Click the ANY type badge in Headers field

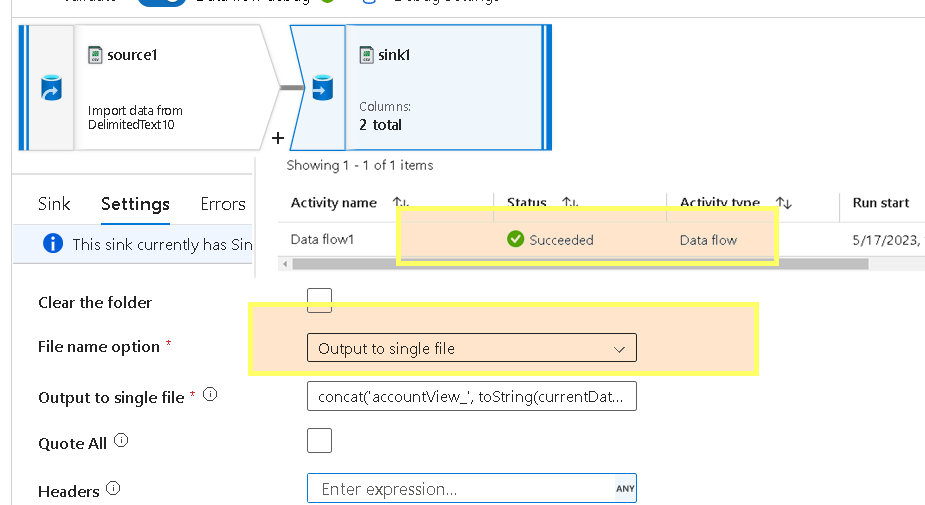coord(625,488)
